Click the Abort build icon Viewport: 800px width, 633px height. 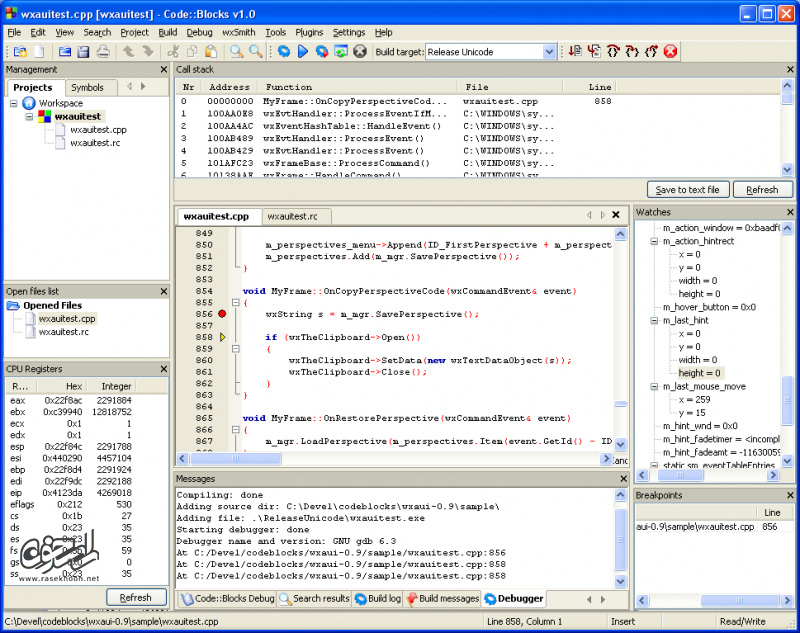tap(360, 52)
